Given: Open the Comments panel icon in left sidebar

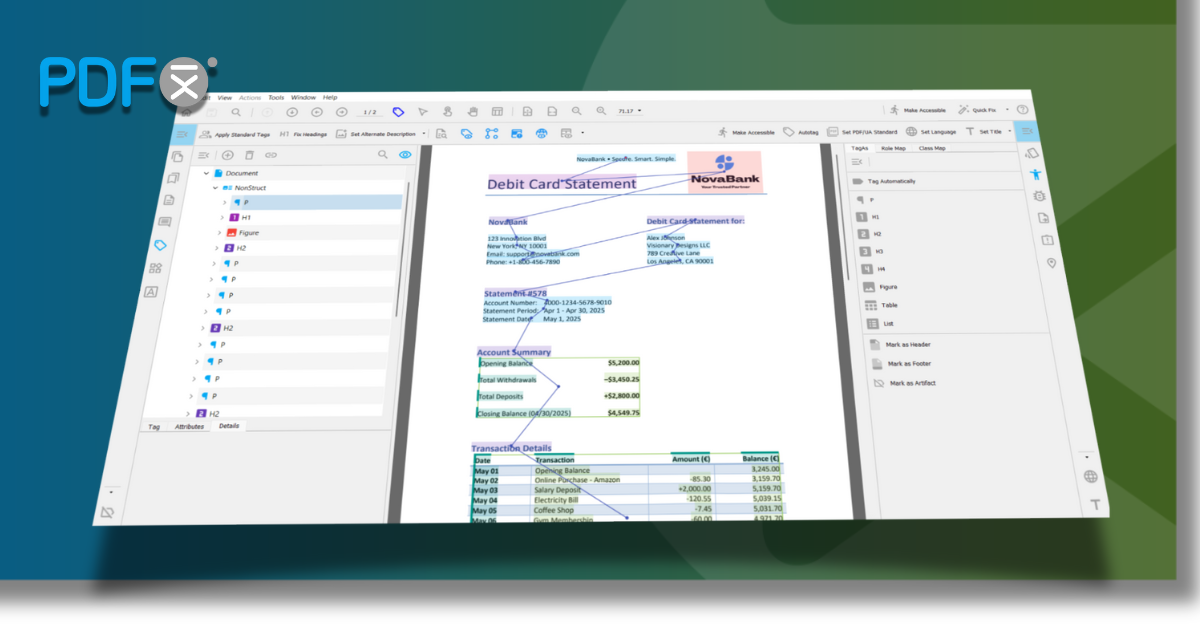Looking at the screenshot, I should [x=164, y=222].
